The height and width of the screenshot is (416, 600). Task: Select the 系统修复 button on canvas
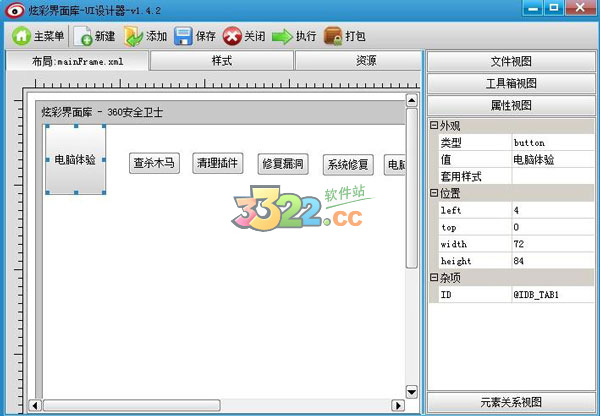tap(348, 165)
